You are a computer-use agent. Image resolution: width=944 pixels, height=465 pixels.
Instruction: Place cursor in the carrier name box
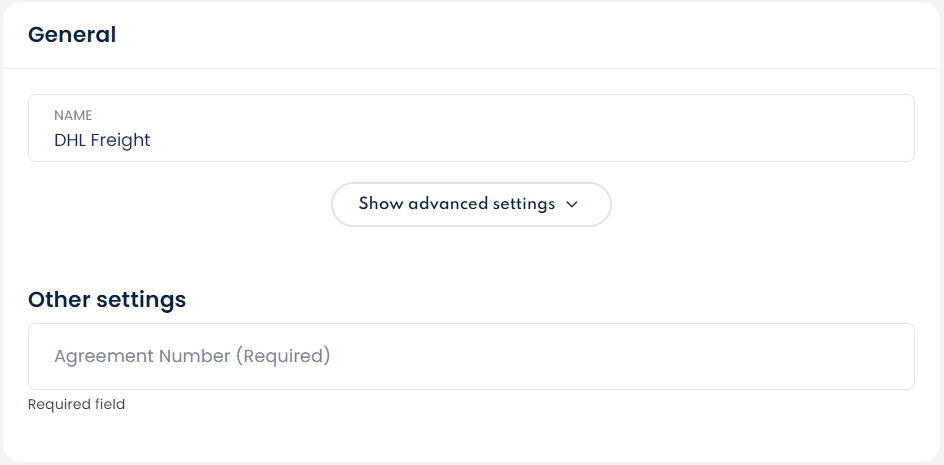pyautogui.click(x=471, y=128)
